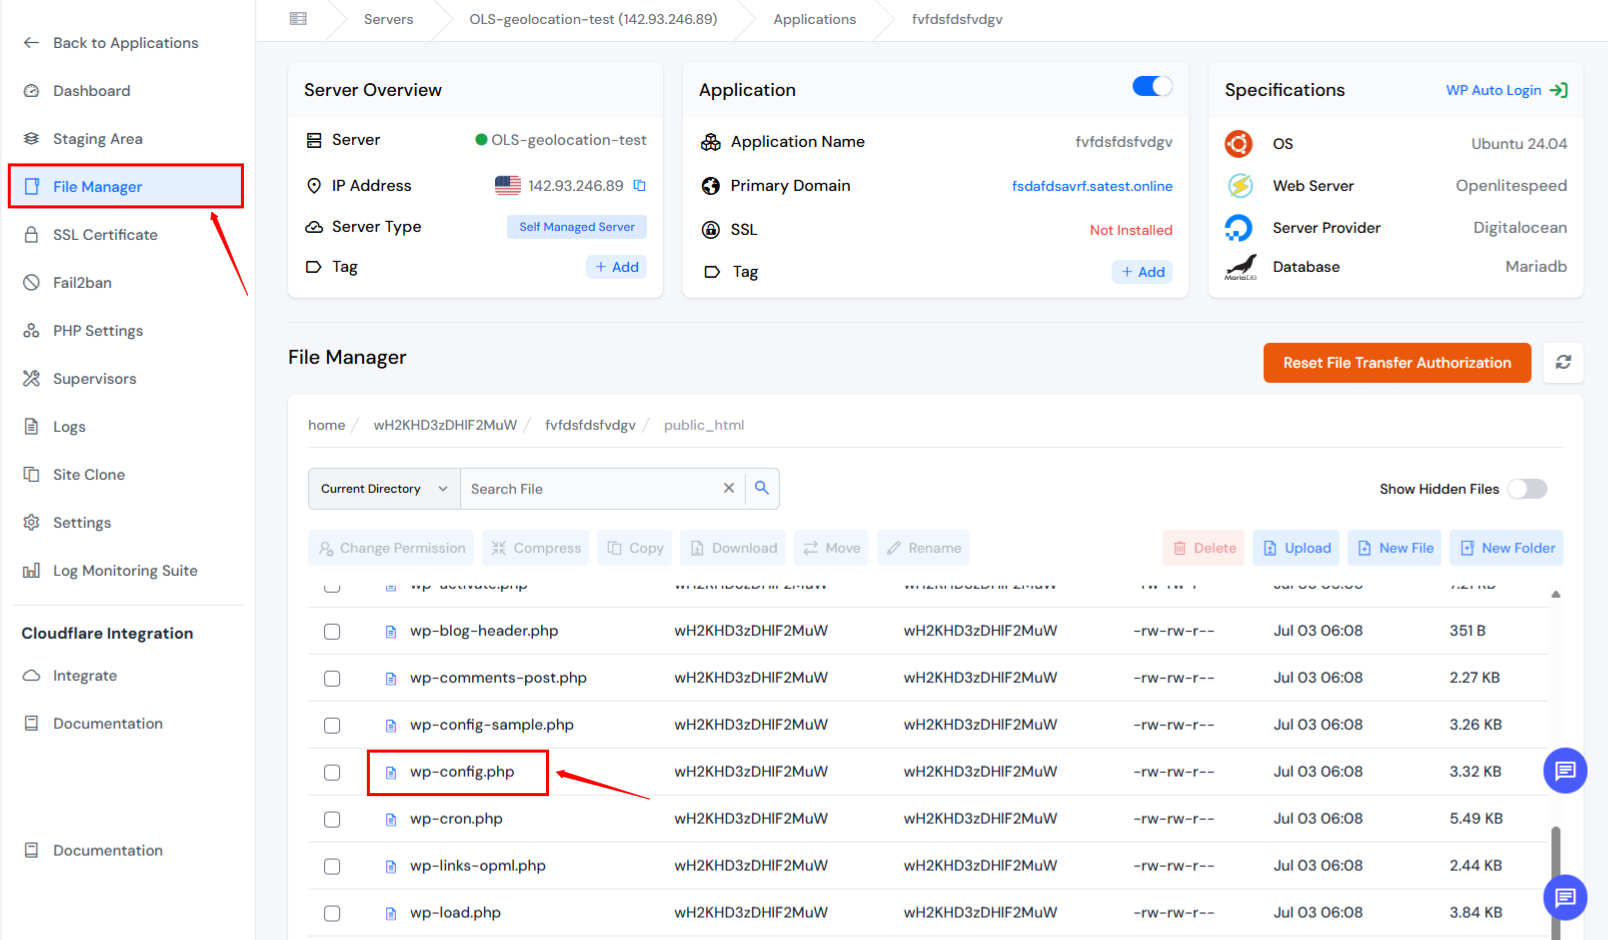Image resolution: width=1608 pixels, height=940 pixels.
Task: Open the Servers breadcrumb
Action: 388,18
